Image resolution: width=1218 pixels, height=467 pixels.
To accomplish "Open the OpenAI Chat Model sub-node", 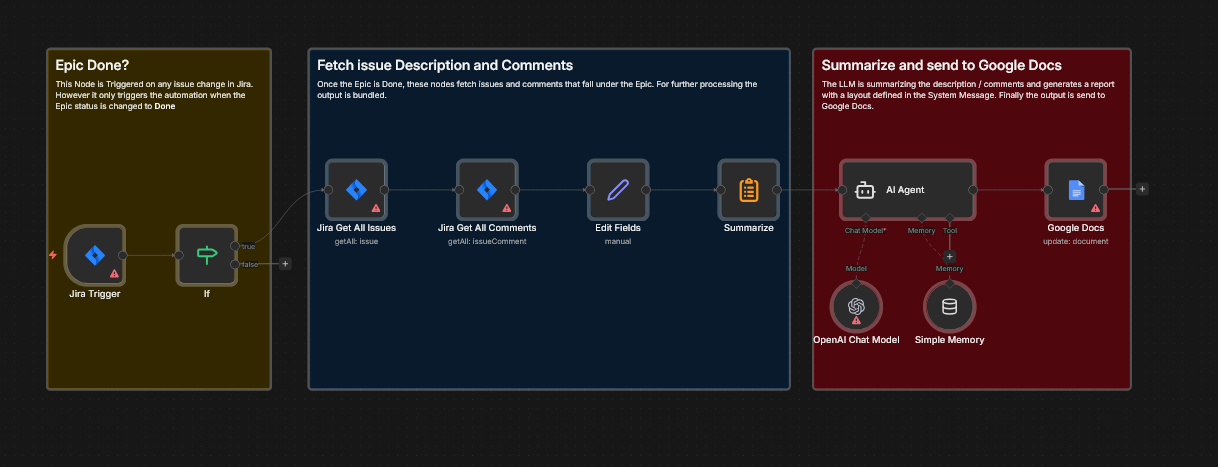I will pos(856,308).
